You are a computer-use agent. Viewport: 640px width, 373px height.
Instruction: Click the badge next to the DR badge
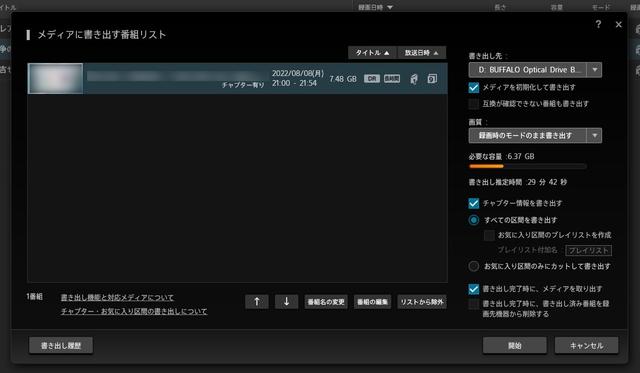pyautogui.click(x=392, y=79)
